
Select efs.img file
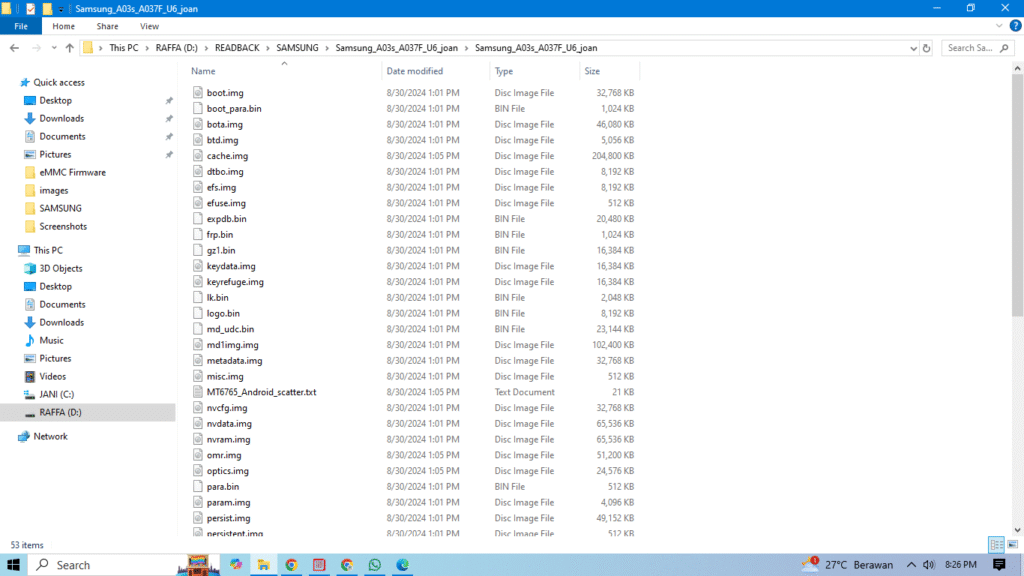point(221,187)
